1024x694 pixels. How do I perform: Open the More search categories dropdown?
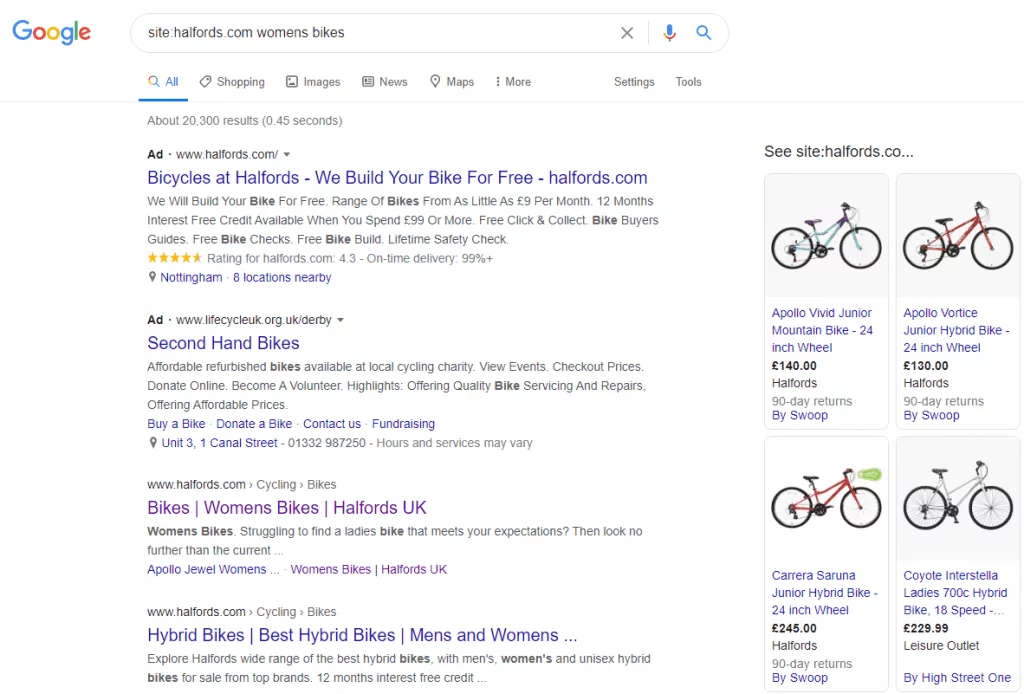pos(512,81)
